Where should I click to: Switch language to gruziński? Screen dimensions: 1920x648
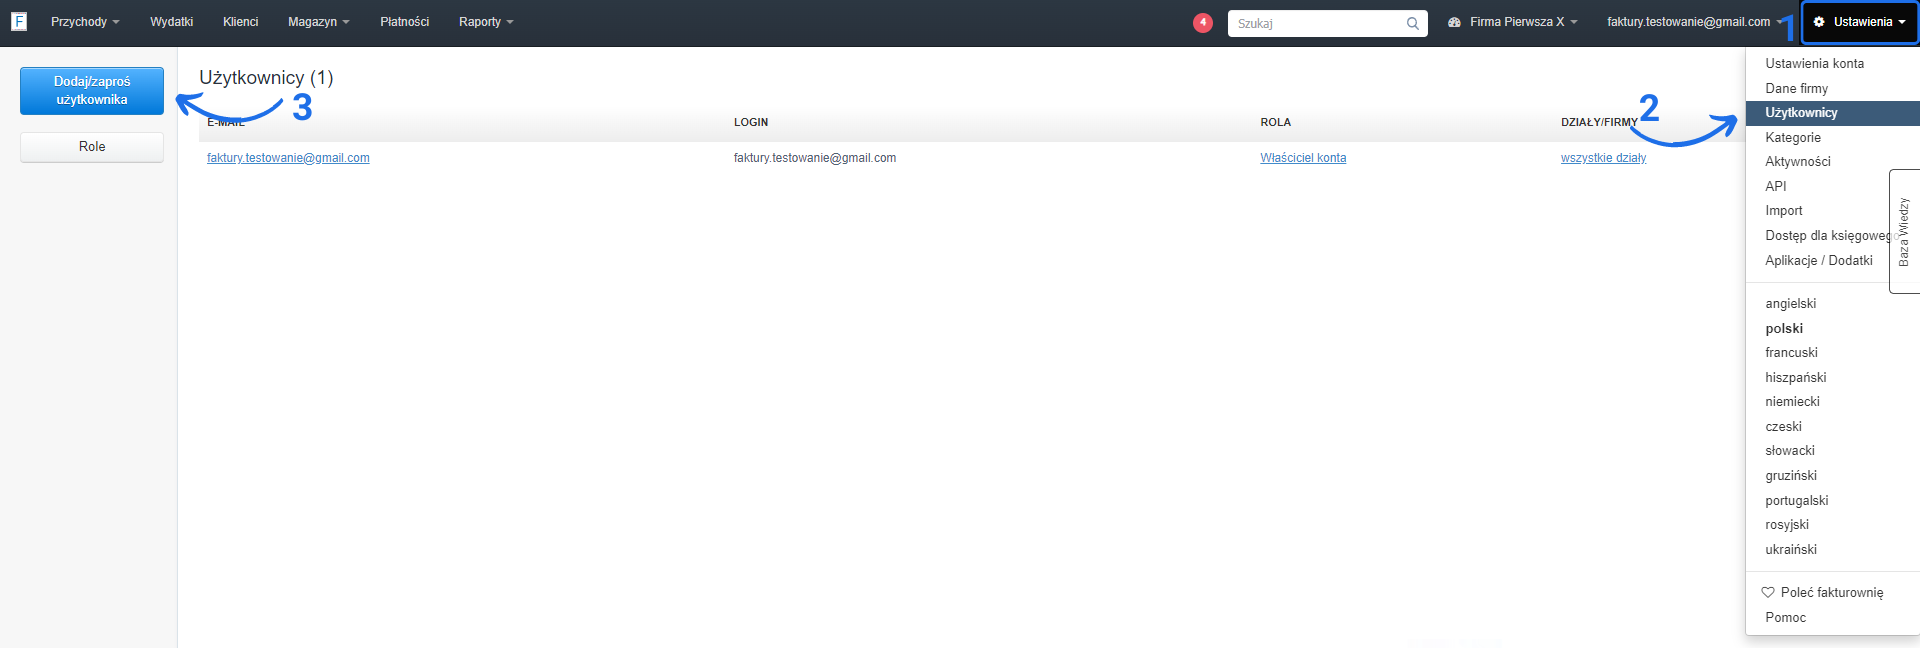1790,475
